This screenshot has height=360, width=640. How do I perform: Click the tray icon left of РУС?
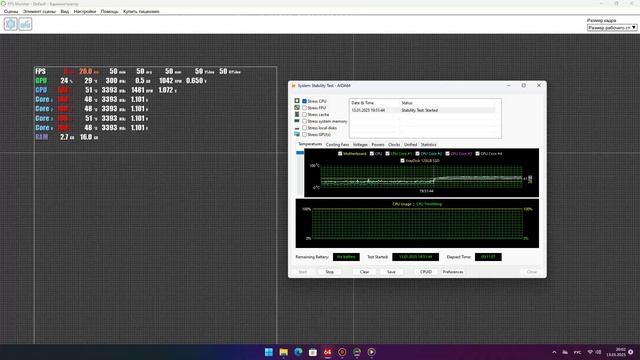click(565, 352)
